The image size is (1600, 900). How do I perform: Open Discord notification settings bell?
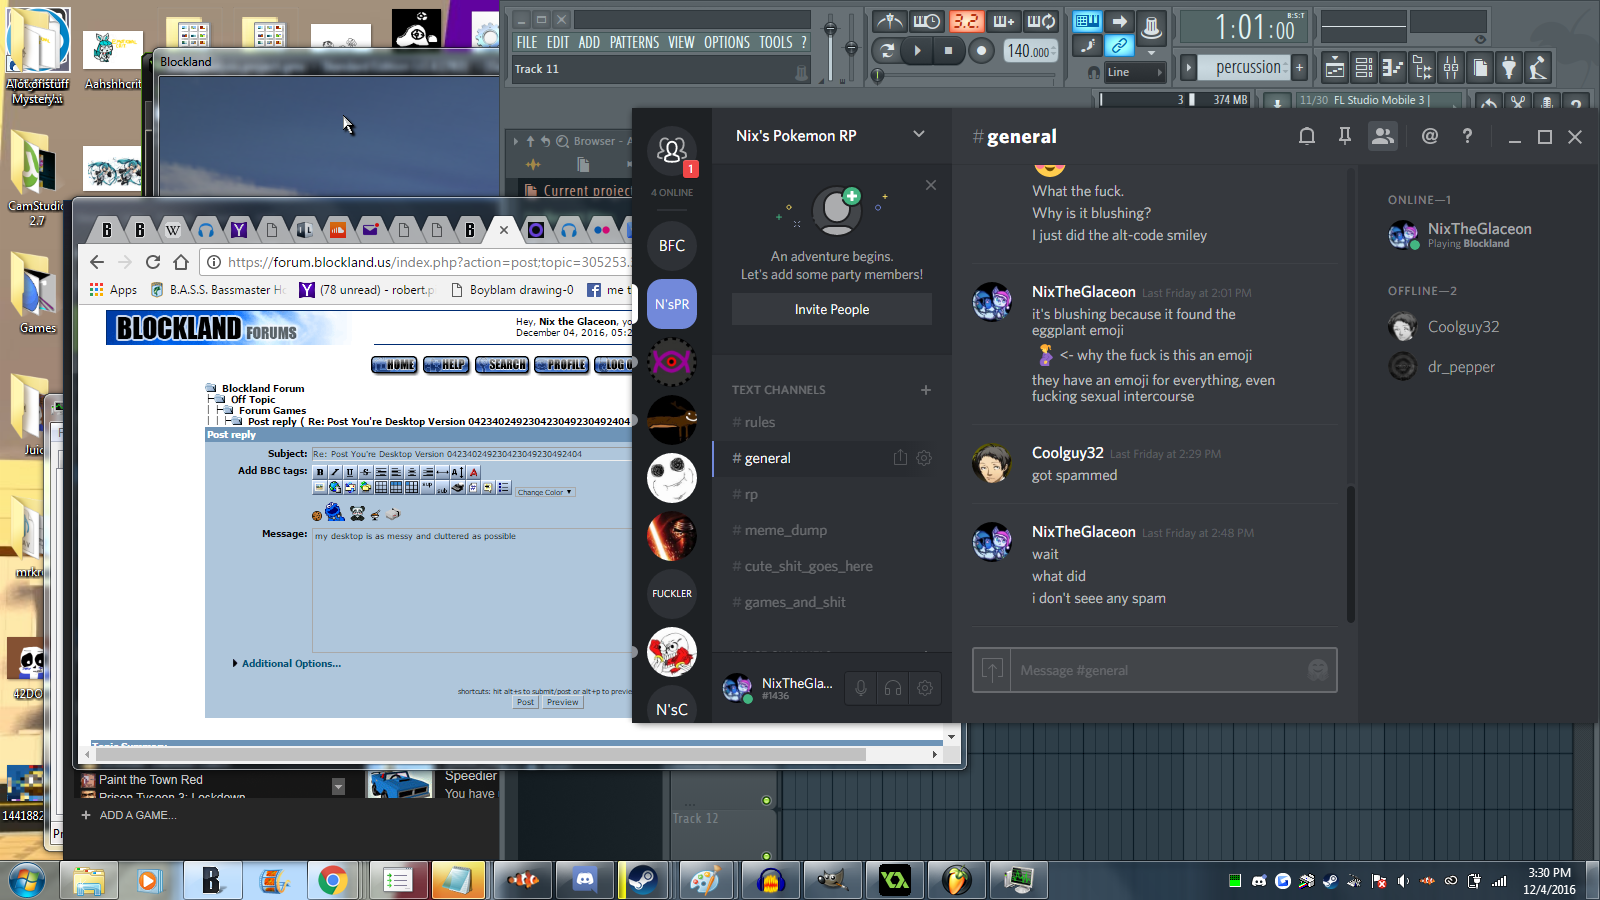click(x=1306, y=136)
